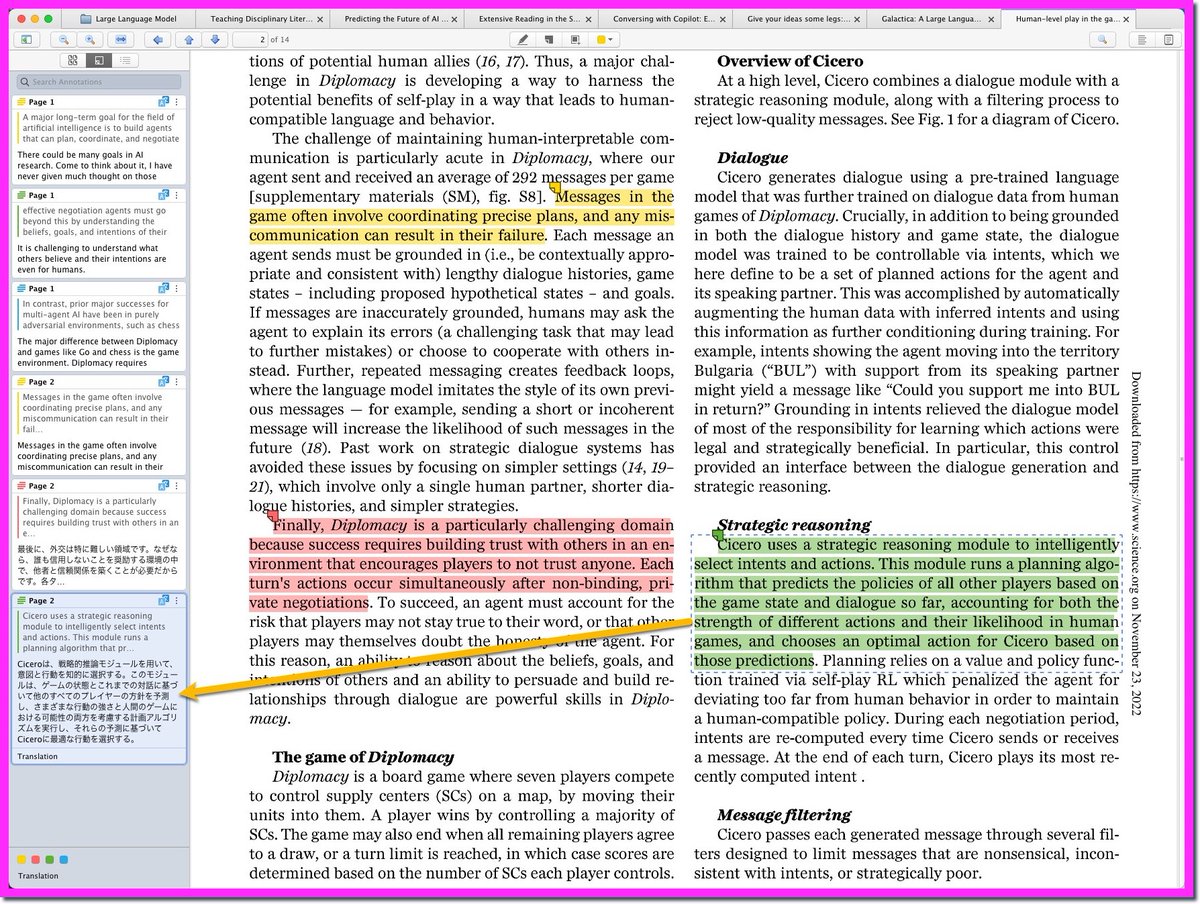1200x904 pixels.
Task: Go to next page with down arrow
Action: tap(213, 39)
